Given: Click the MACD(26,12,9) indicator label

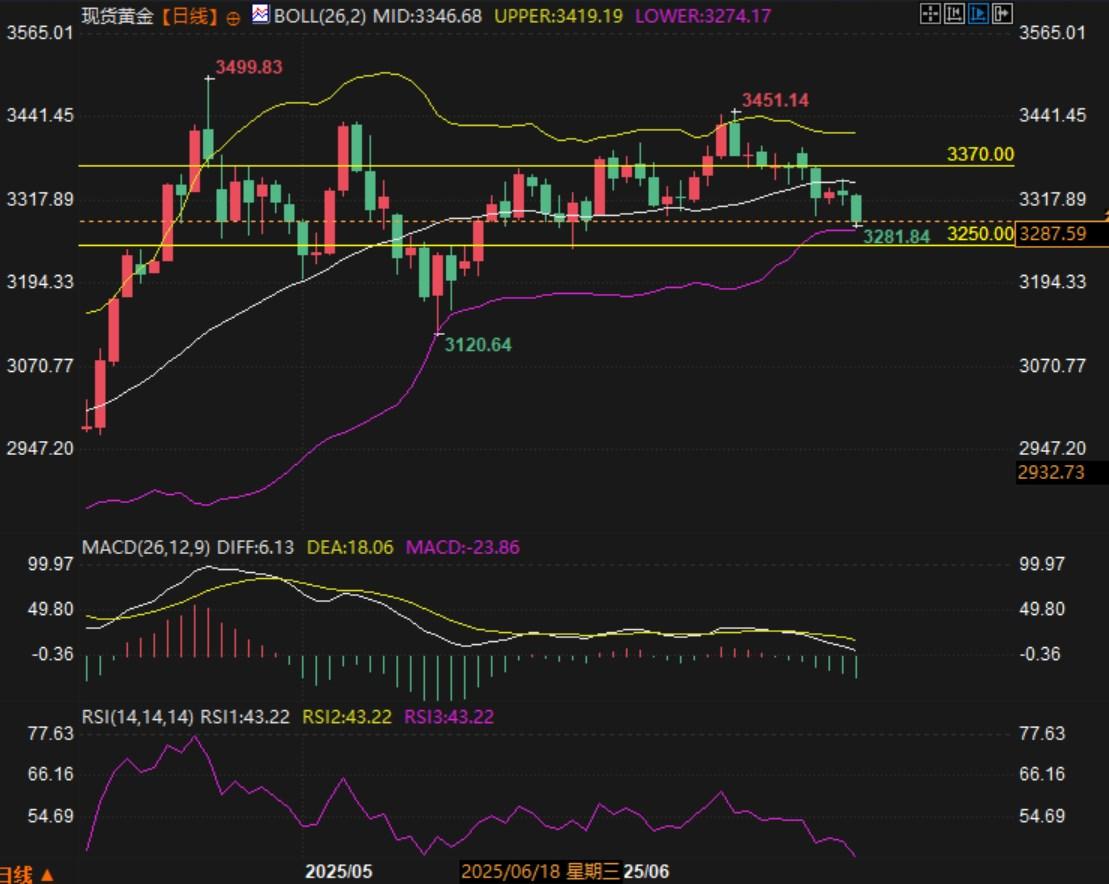Looking at the screenshot, I should [x=146, y=547].
